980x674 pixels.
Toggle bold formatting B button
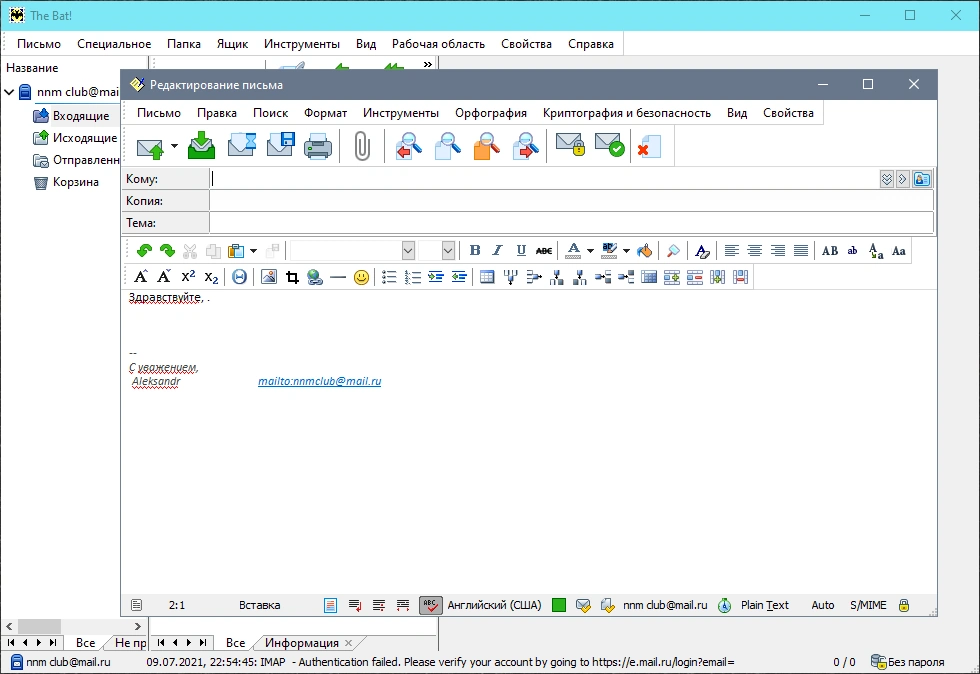coord(475,251)
